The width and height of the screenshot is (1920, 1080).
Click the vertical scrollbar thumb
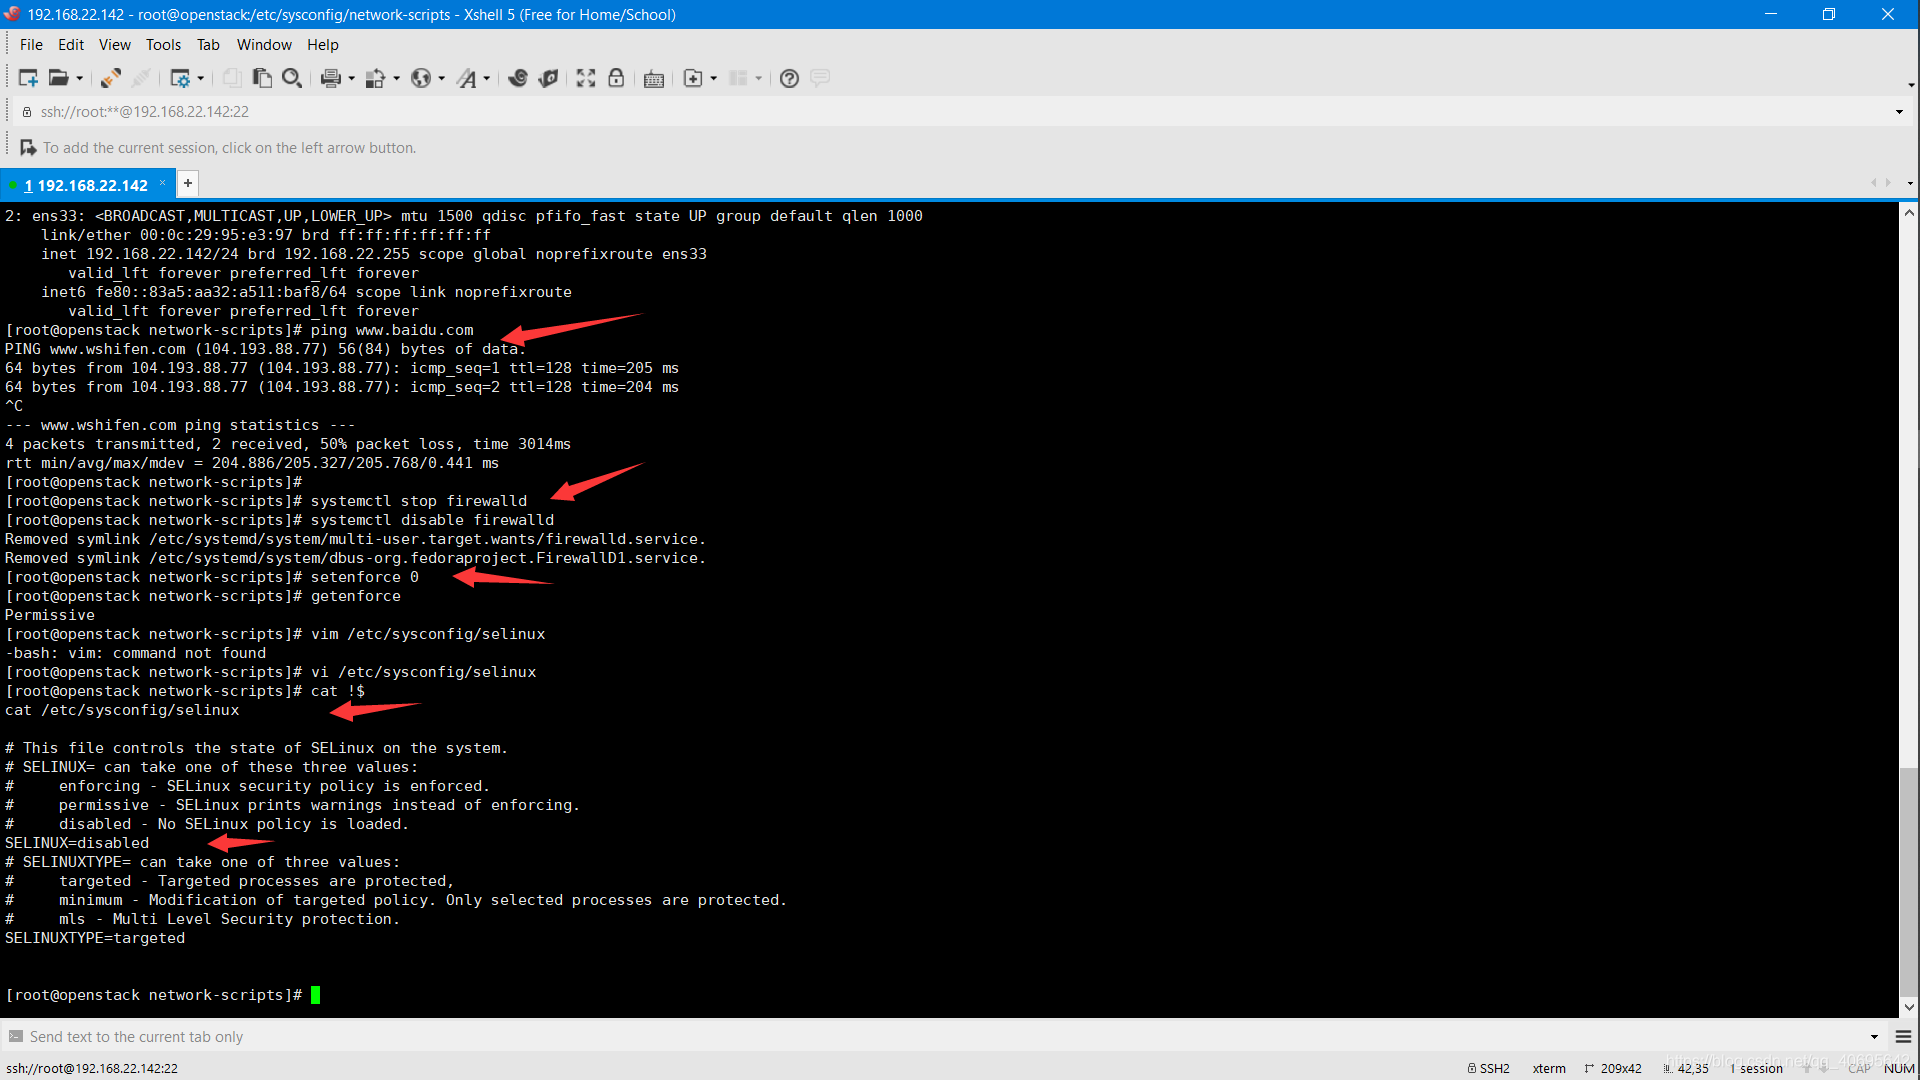pyautogui.click(x=1909, y=880)
